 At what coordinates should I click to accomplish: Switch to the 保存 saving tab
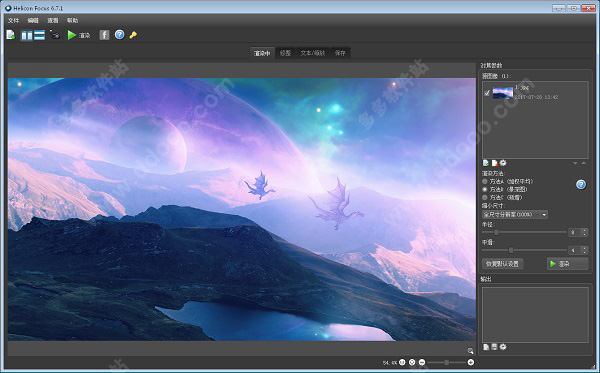340,53
